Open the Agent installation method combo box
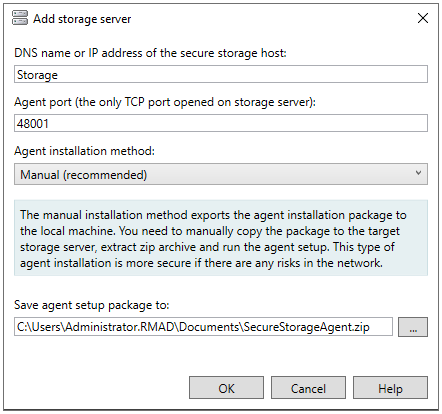 tap(221, 174)
